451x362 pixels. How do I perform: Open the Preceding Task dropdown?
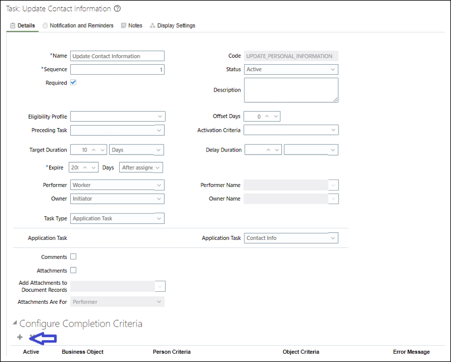click(x=117, y=130)
